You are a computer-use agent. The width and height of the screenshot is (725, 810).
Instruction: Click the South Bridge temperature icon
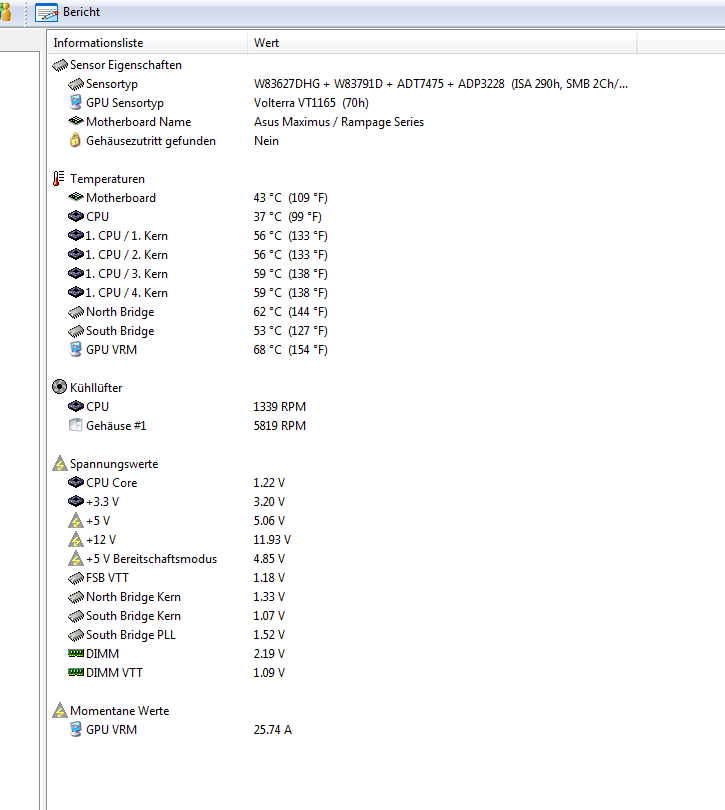point(76,331)
